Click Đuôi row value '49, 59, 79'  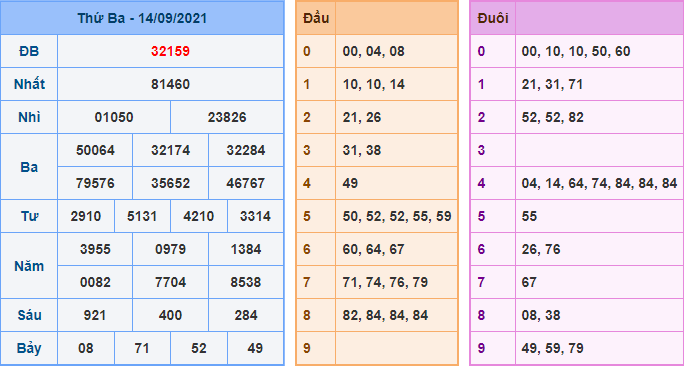point(553,349)
